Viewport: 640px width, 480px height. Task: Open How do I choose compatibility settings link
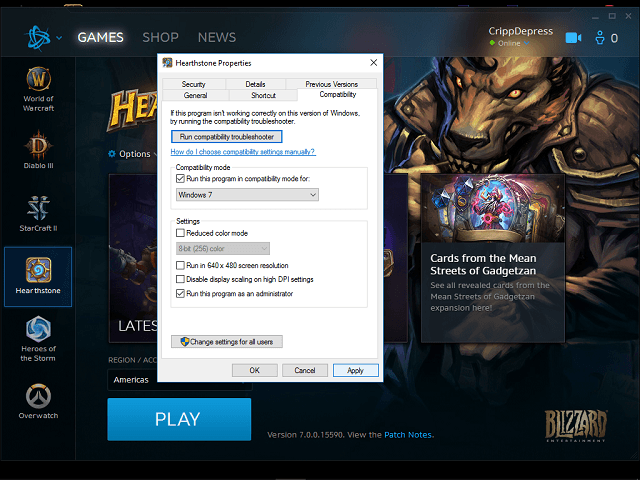243,152
